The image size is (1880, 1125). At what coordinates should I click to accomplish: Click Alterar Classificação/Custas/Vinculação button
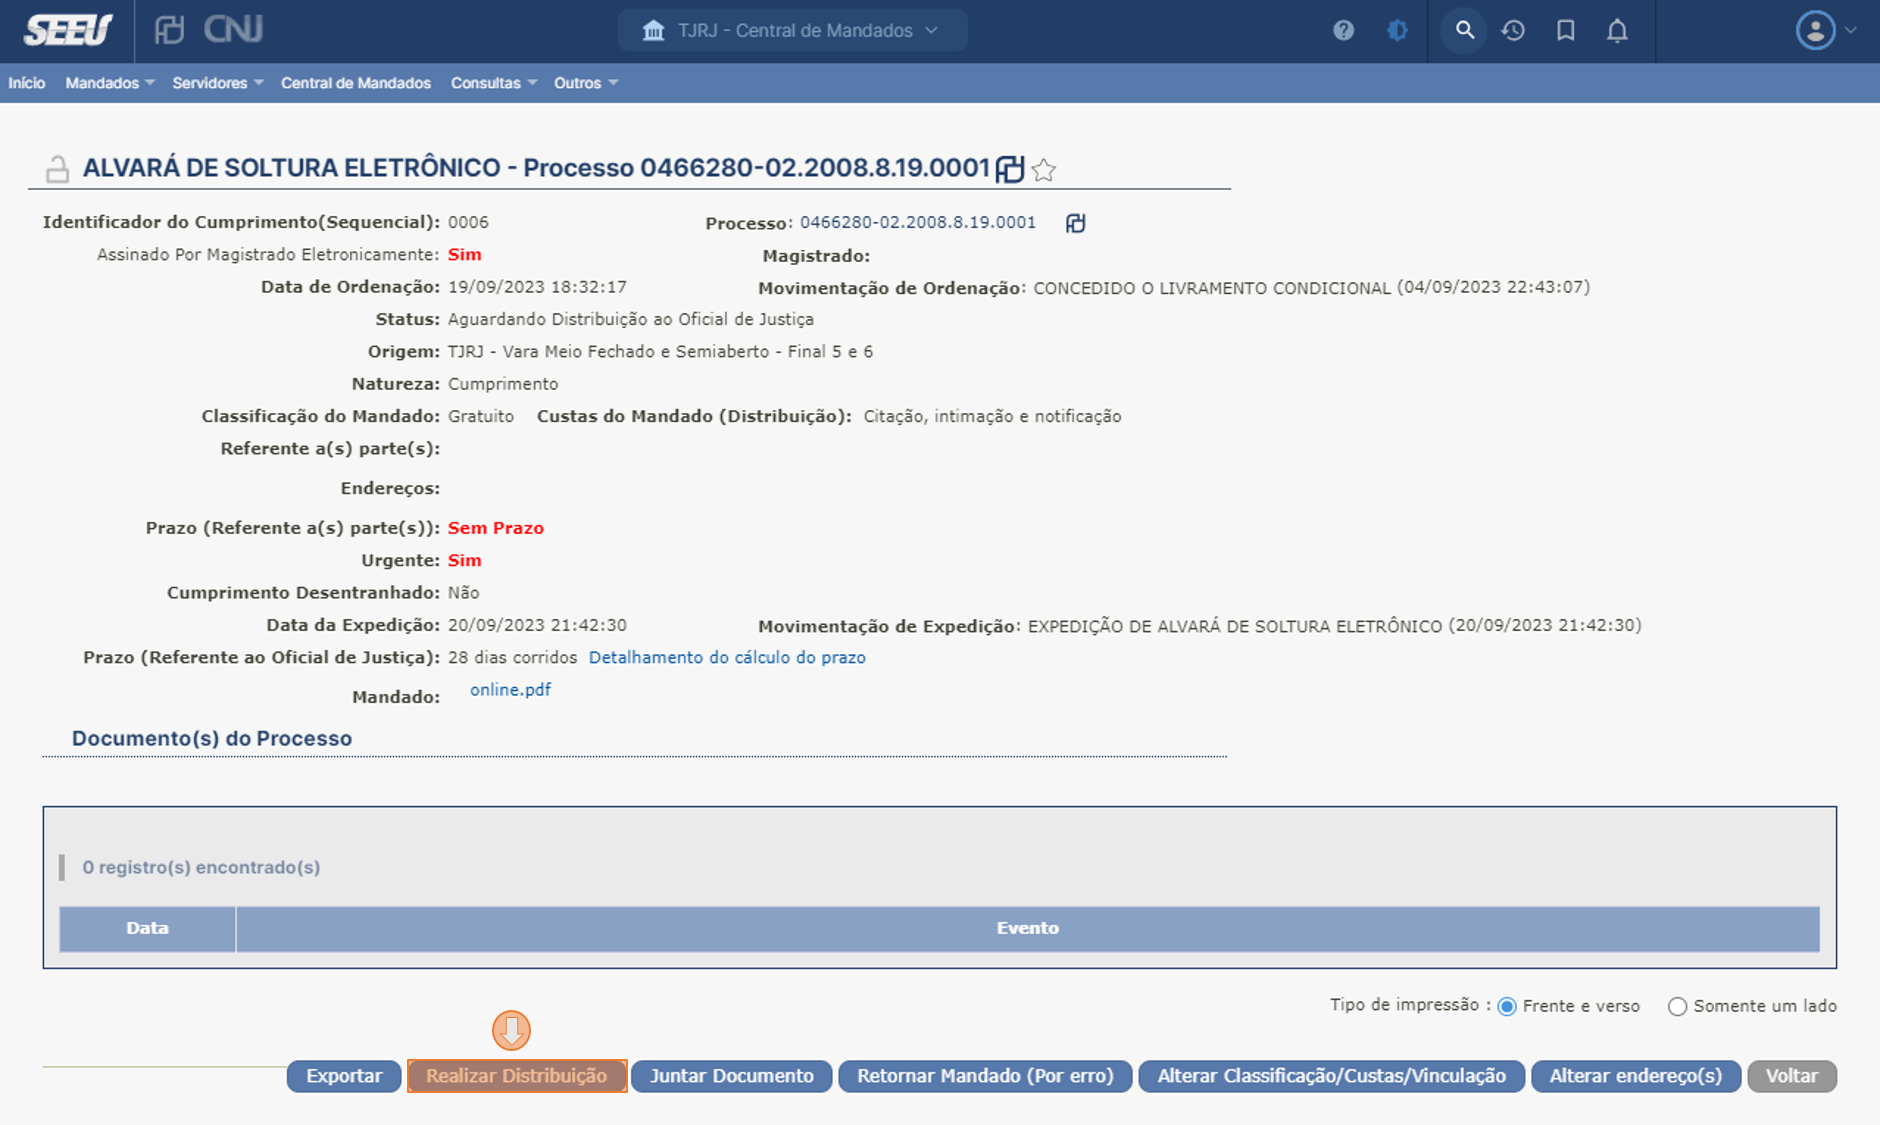tap(1332, 1076)
